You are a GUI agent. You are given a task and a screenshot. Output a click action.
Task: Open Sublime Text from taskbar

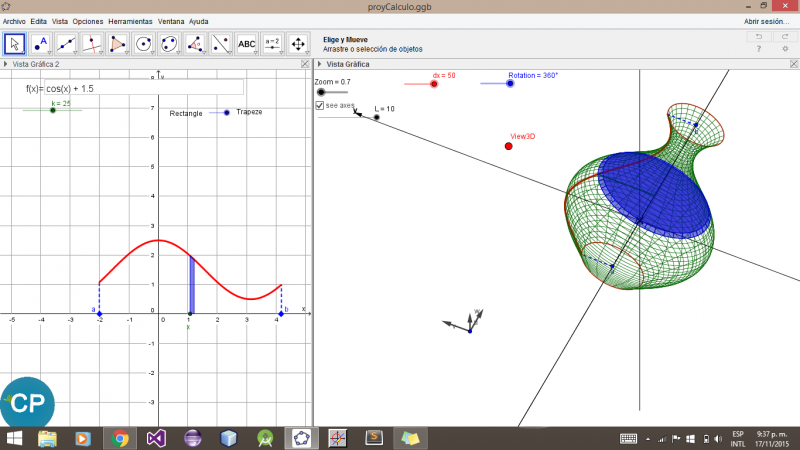[x=374, y=438]
